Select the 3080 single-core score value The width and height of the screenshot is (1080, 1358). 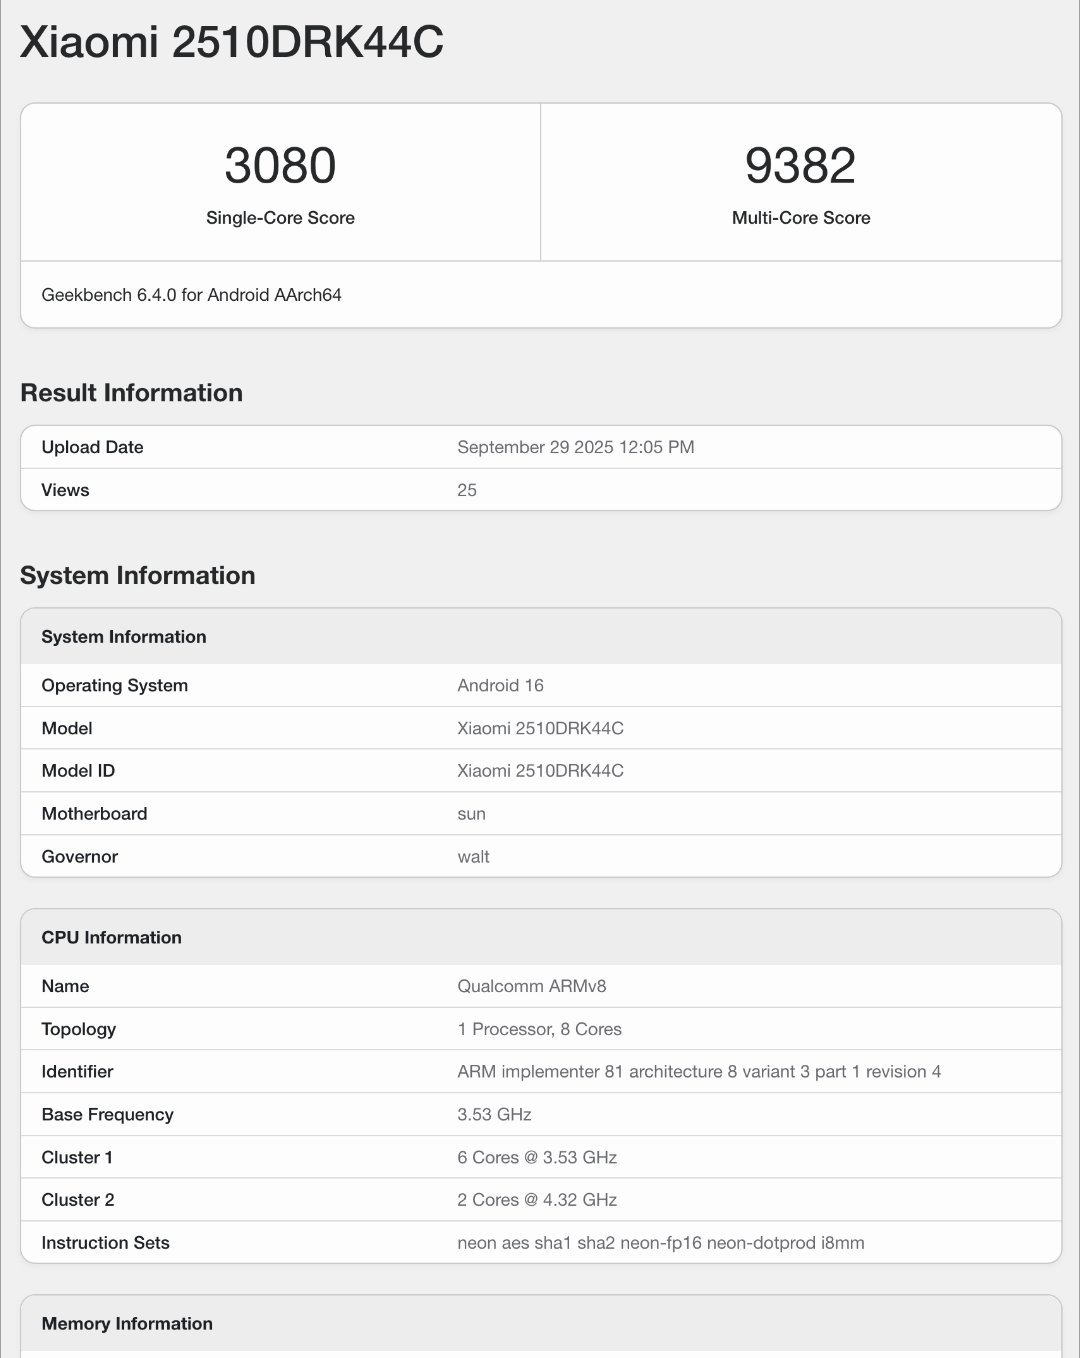click(x=280, y=165)
